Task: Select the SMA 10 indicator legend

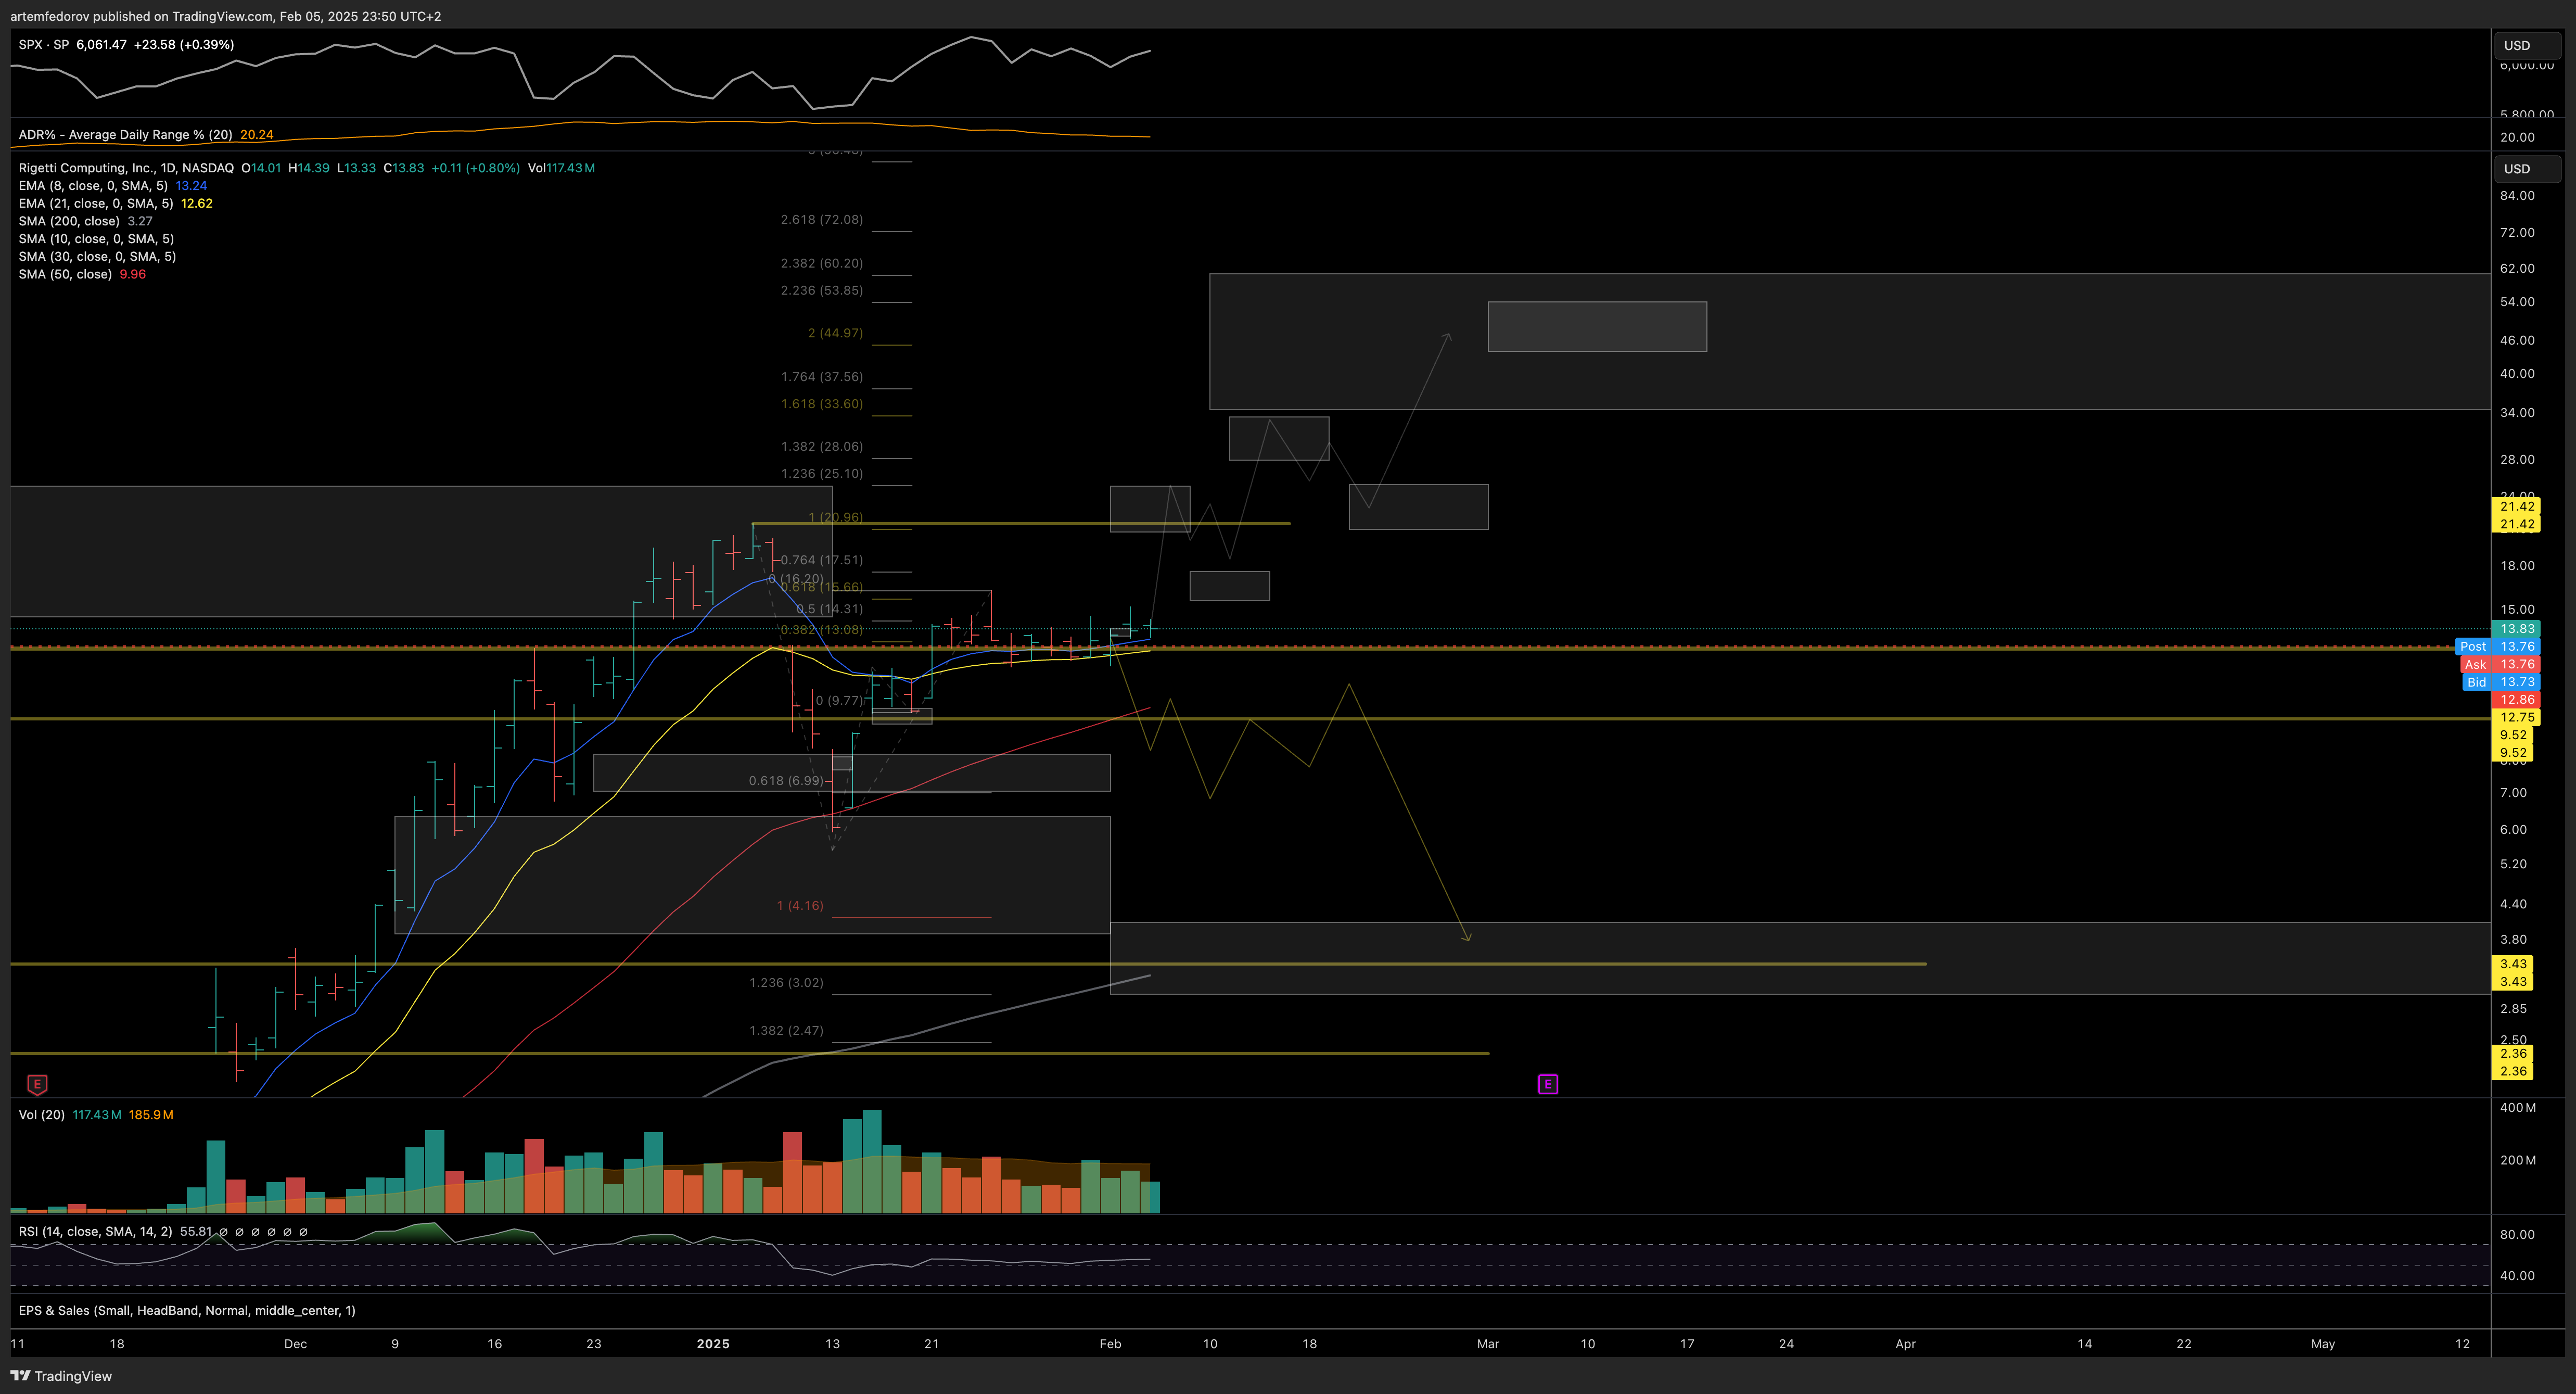Action: coord(96,239)
